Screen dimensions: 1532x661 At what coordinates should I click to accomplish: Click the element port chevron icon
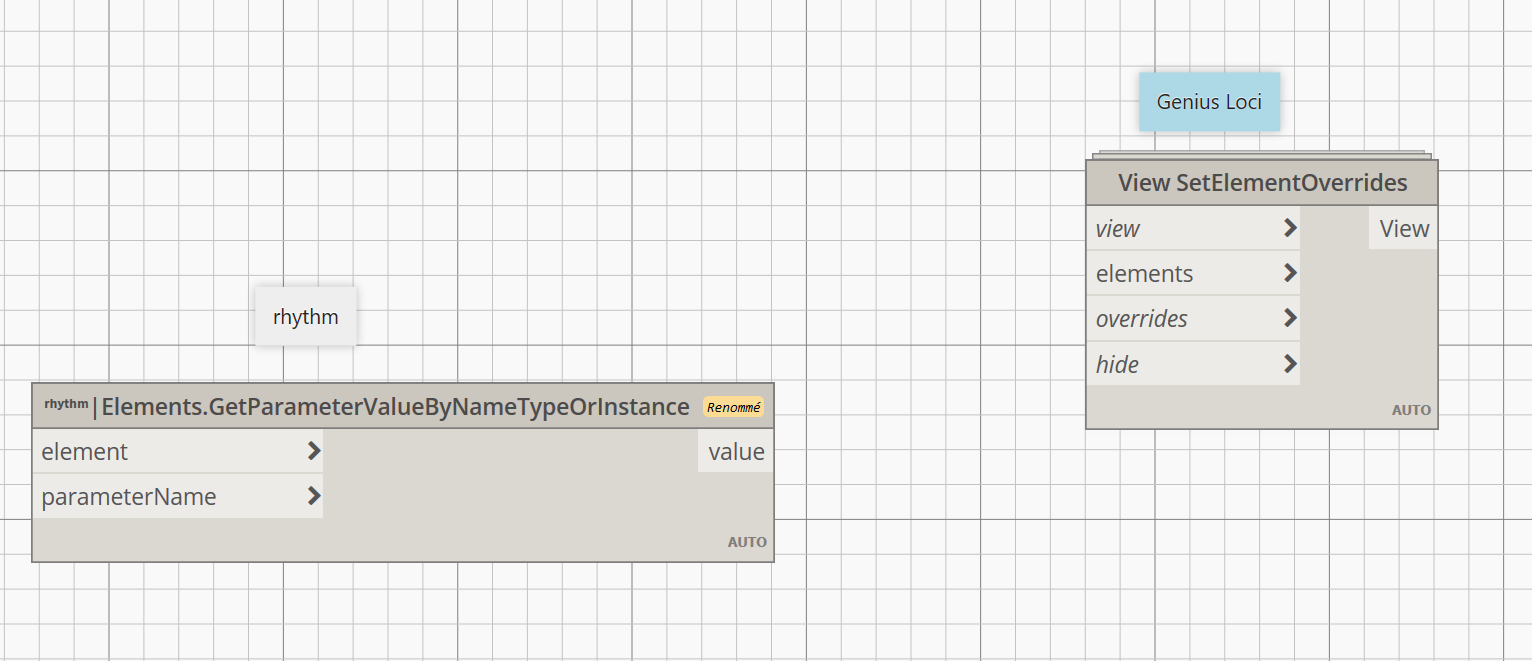(314, 451)
